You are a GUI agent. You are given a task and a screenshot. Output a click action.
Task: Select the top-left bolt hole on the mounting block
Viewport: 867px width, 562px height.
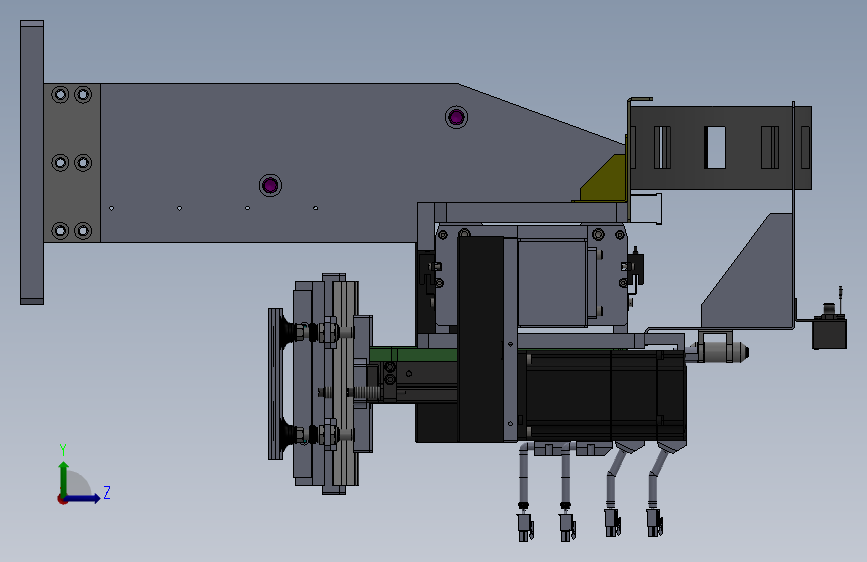(x=60, y=95)
